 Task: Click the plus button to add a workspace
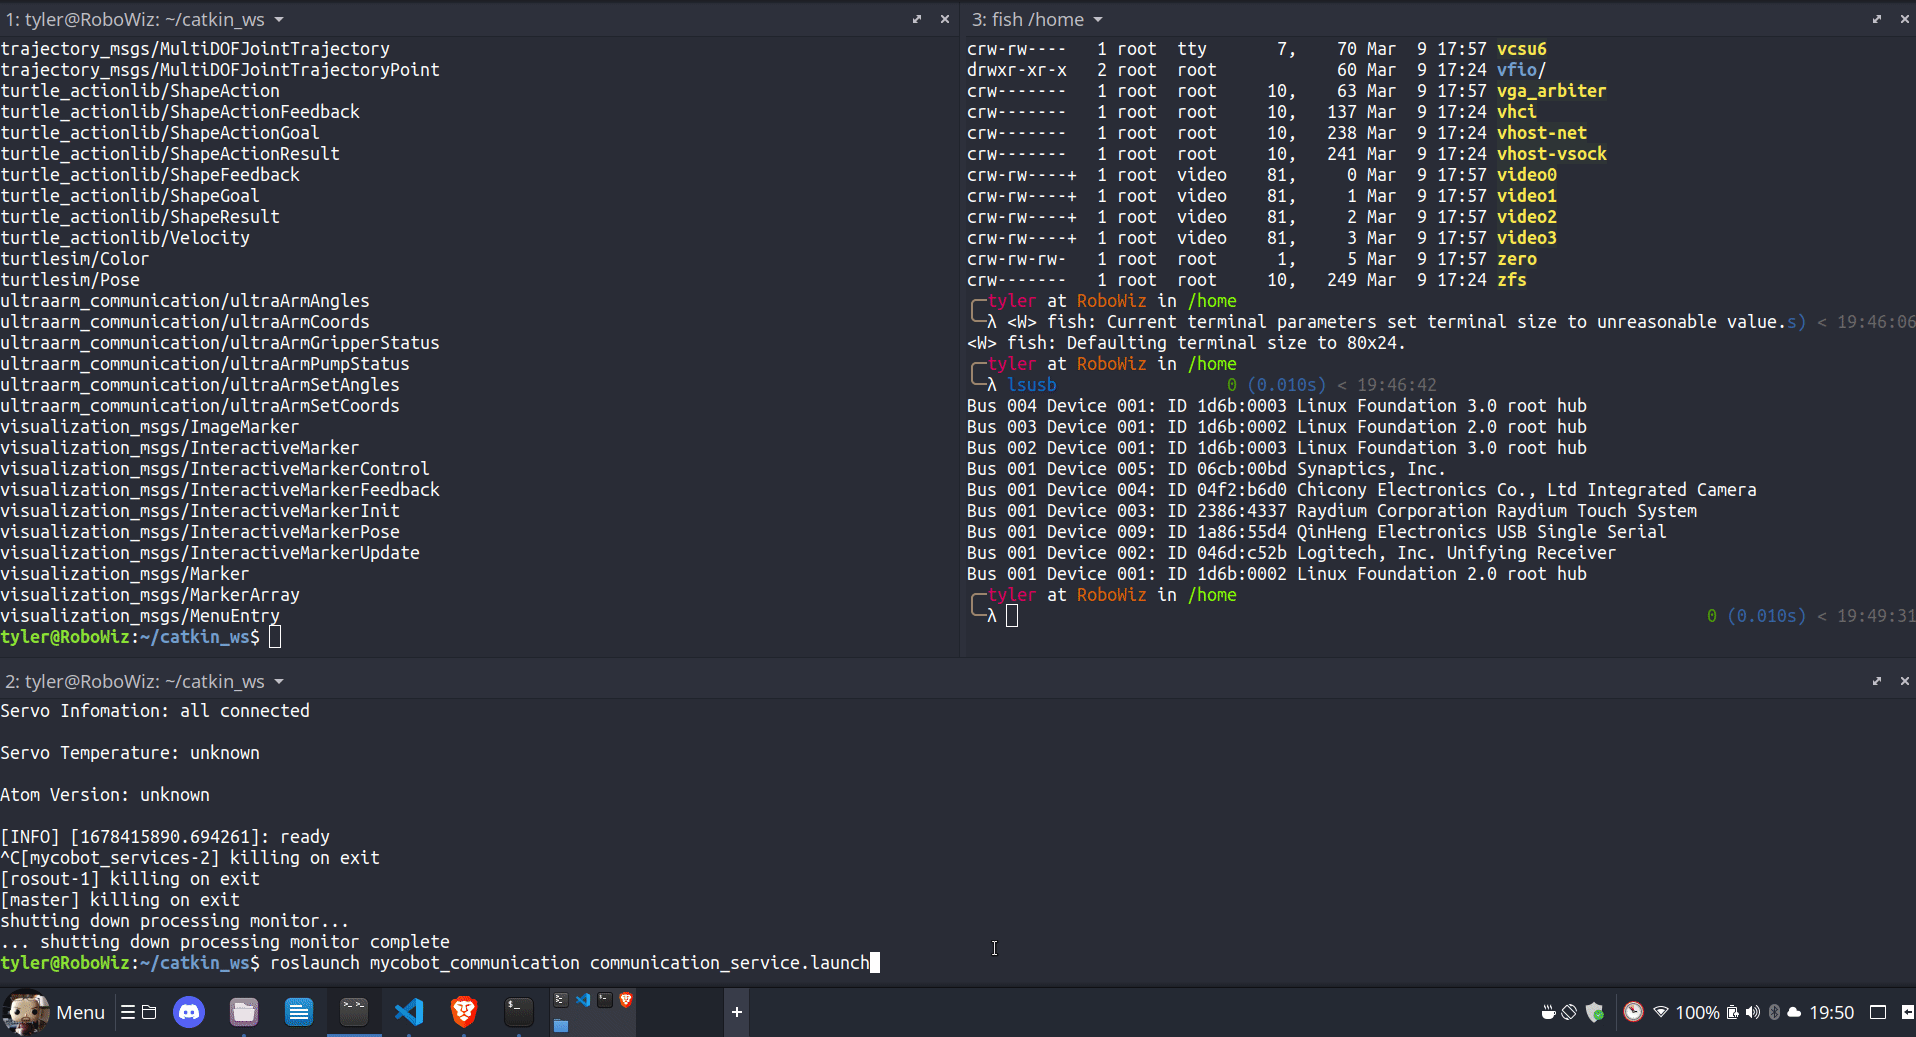737,1012
